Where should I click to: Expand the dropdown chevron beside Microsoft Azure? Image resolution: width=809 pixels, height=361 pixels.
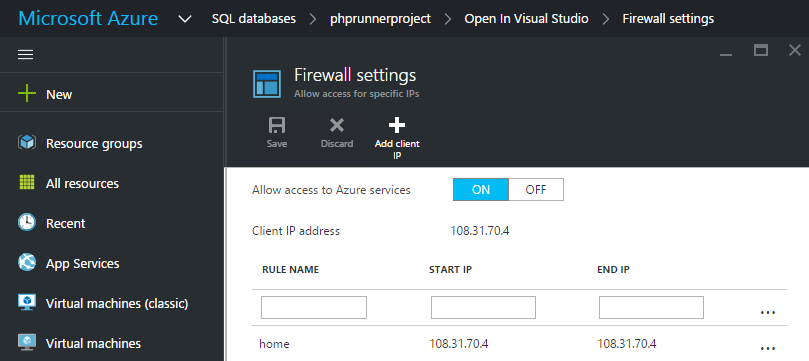tap(185, 19)
